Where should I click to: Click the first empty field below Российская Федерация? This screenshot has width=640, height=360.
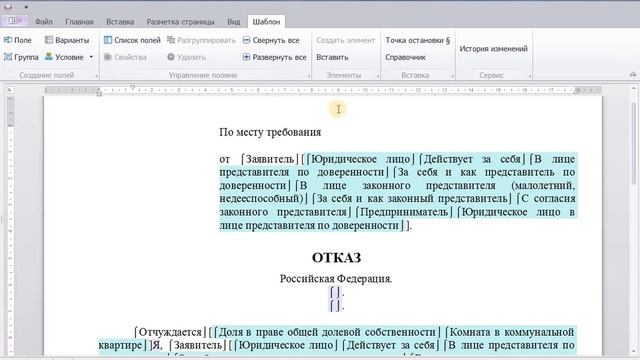point(335,292)
